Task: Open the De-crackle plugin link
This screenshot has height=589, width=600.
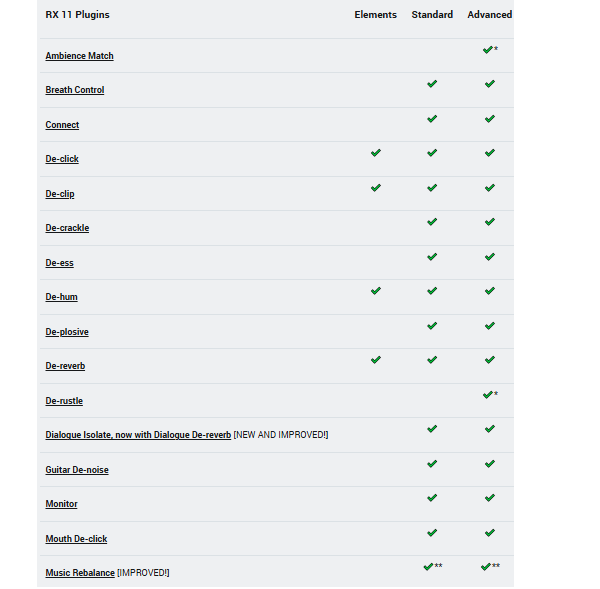Action: (67, 228)
